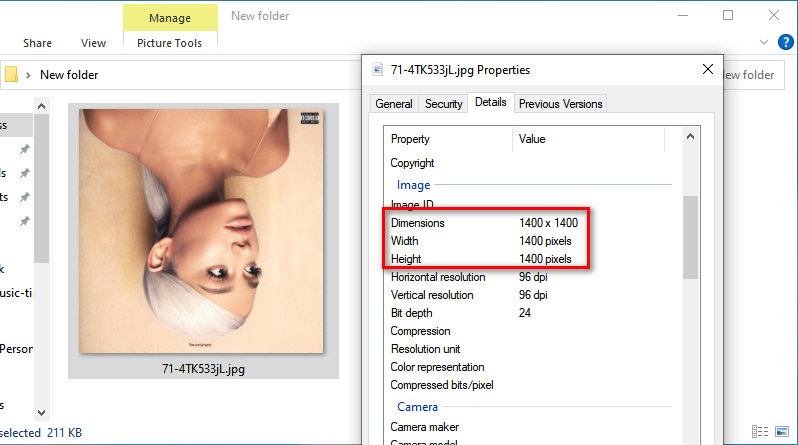This screenshot has width=798, height=445.
Task: Switch to the Security tab in Properties
Action: click(x=443, y=104)
